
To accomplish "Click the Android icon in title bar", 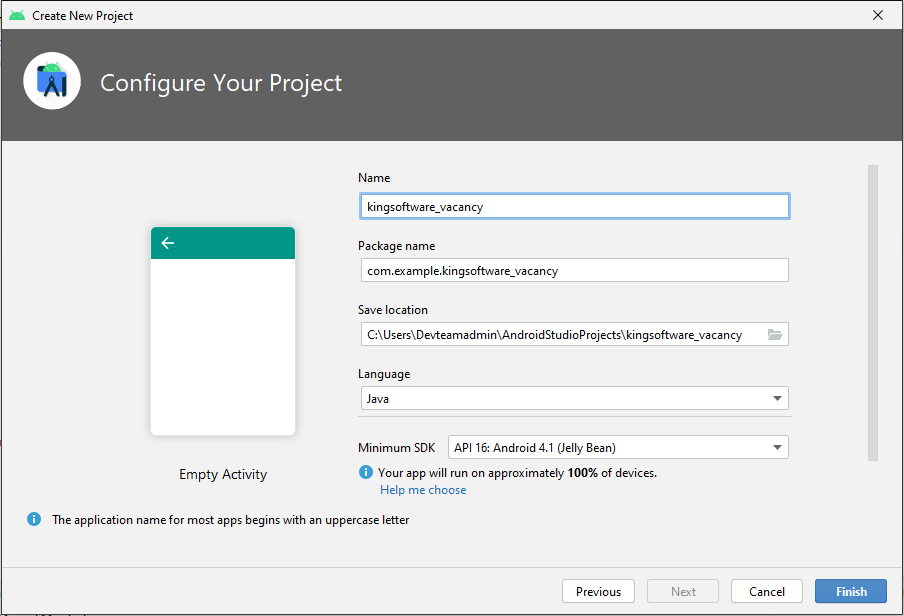I will click(17, 15).
